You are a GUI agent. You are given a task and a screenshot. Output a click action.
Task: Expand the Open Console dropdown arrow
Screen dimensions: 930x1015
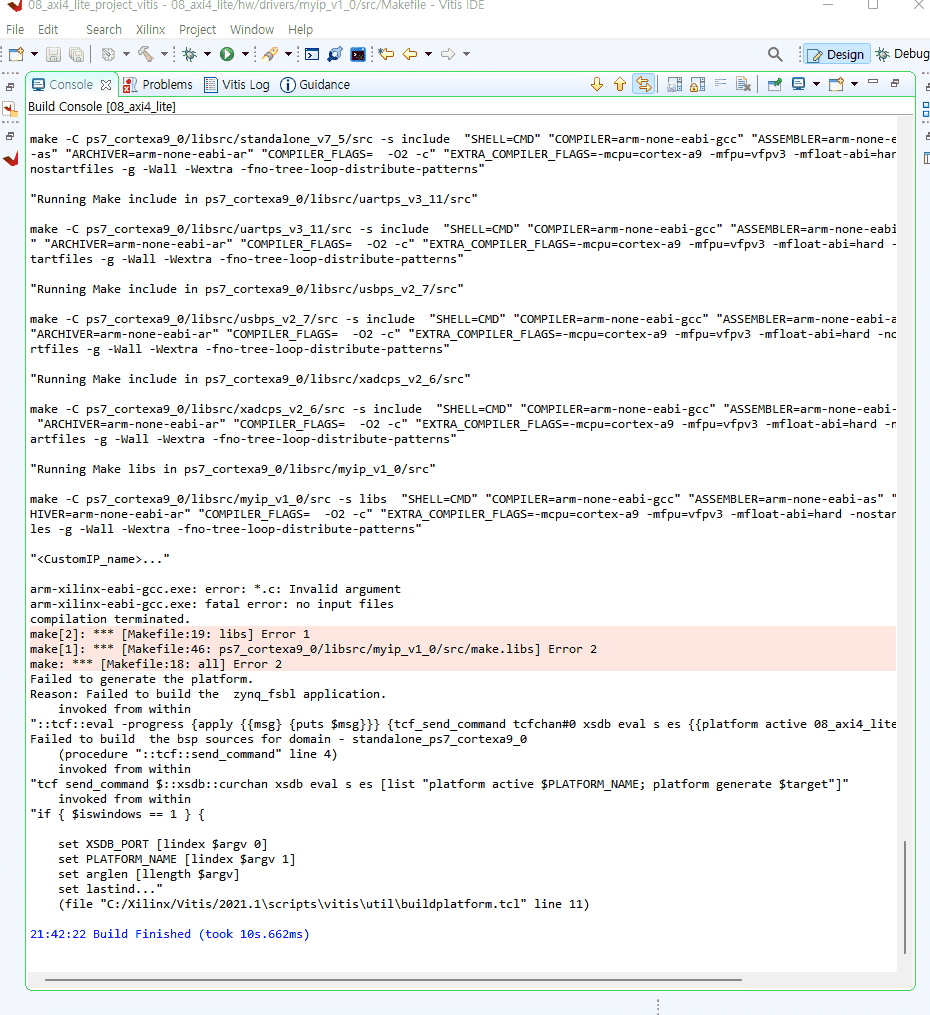pos(854,84)
